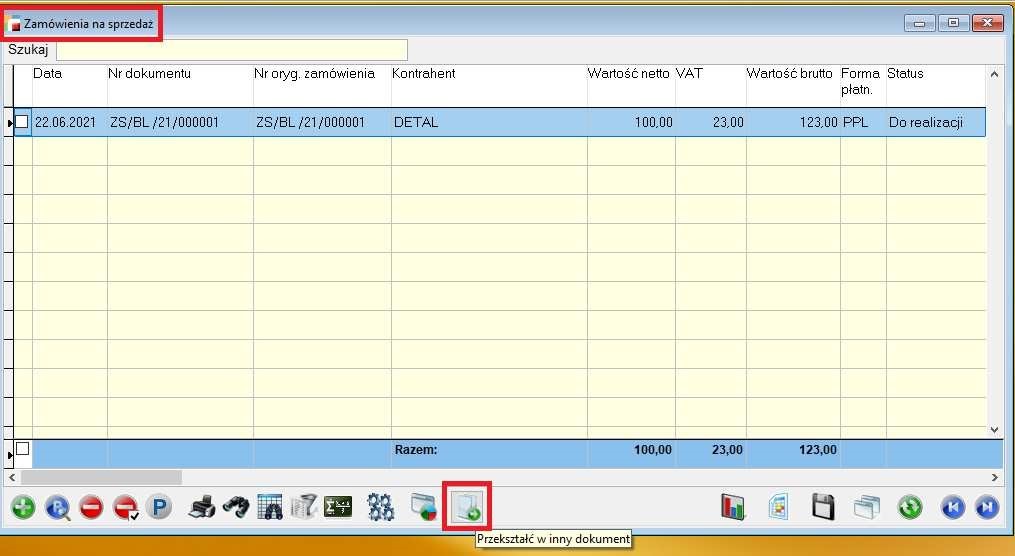Sort by Nr oryg. zamówienia column header

[315, 73]
